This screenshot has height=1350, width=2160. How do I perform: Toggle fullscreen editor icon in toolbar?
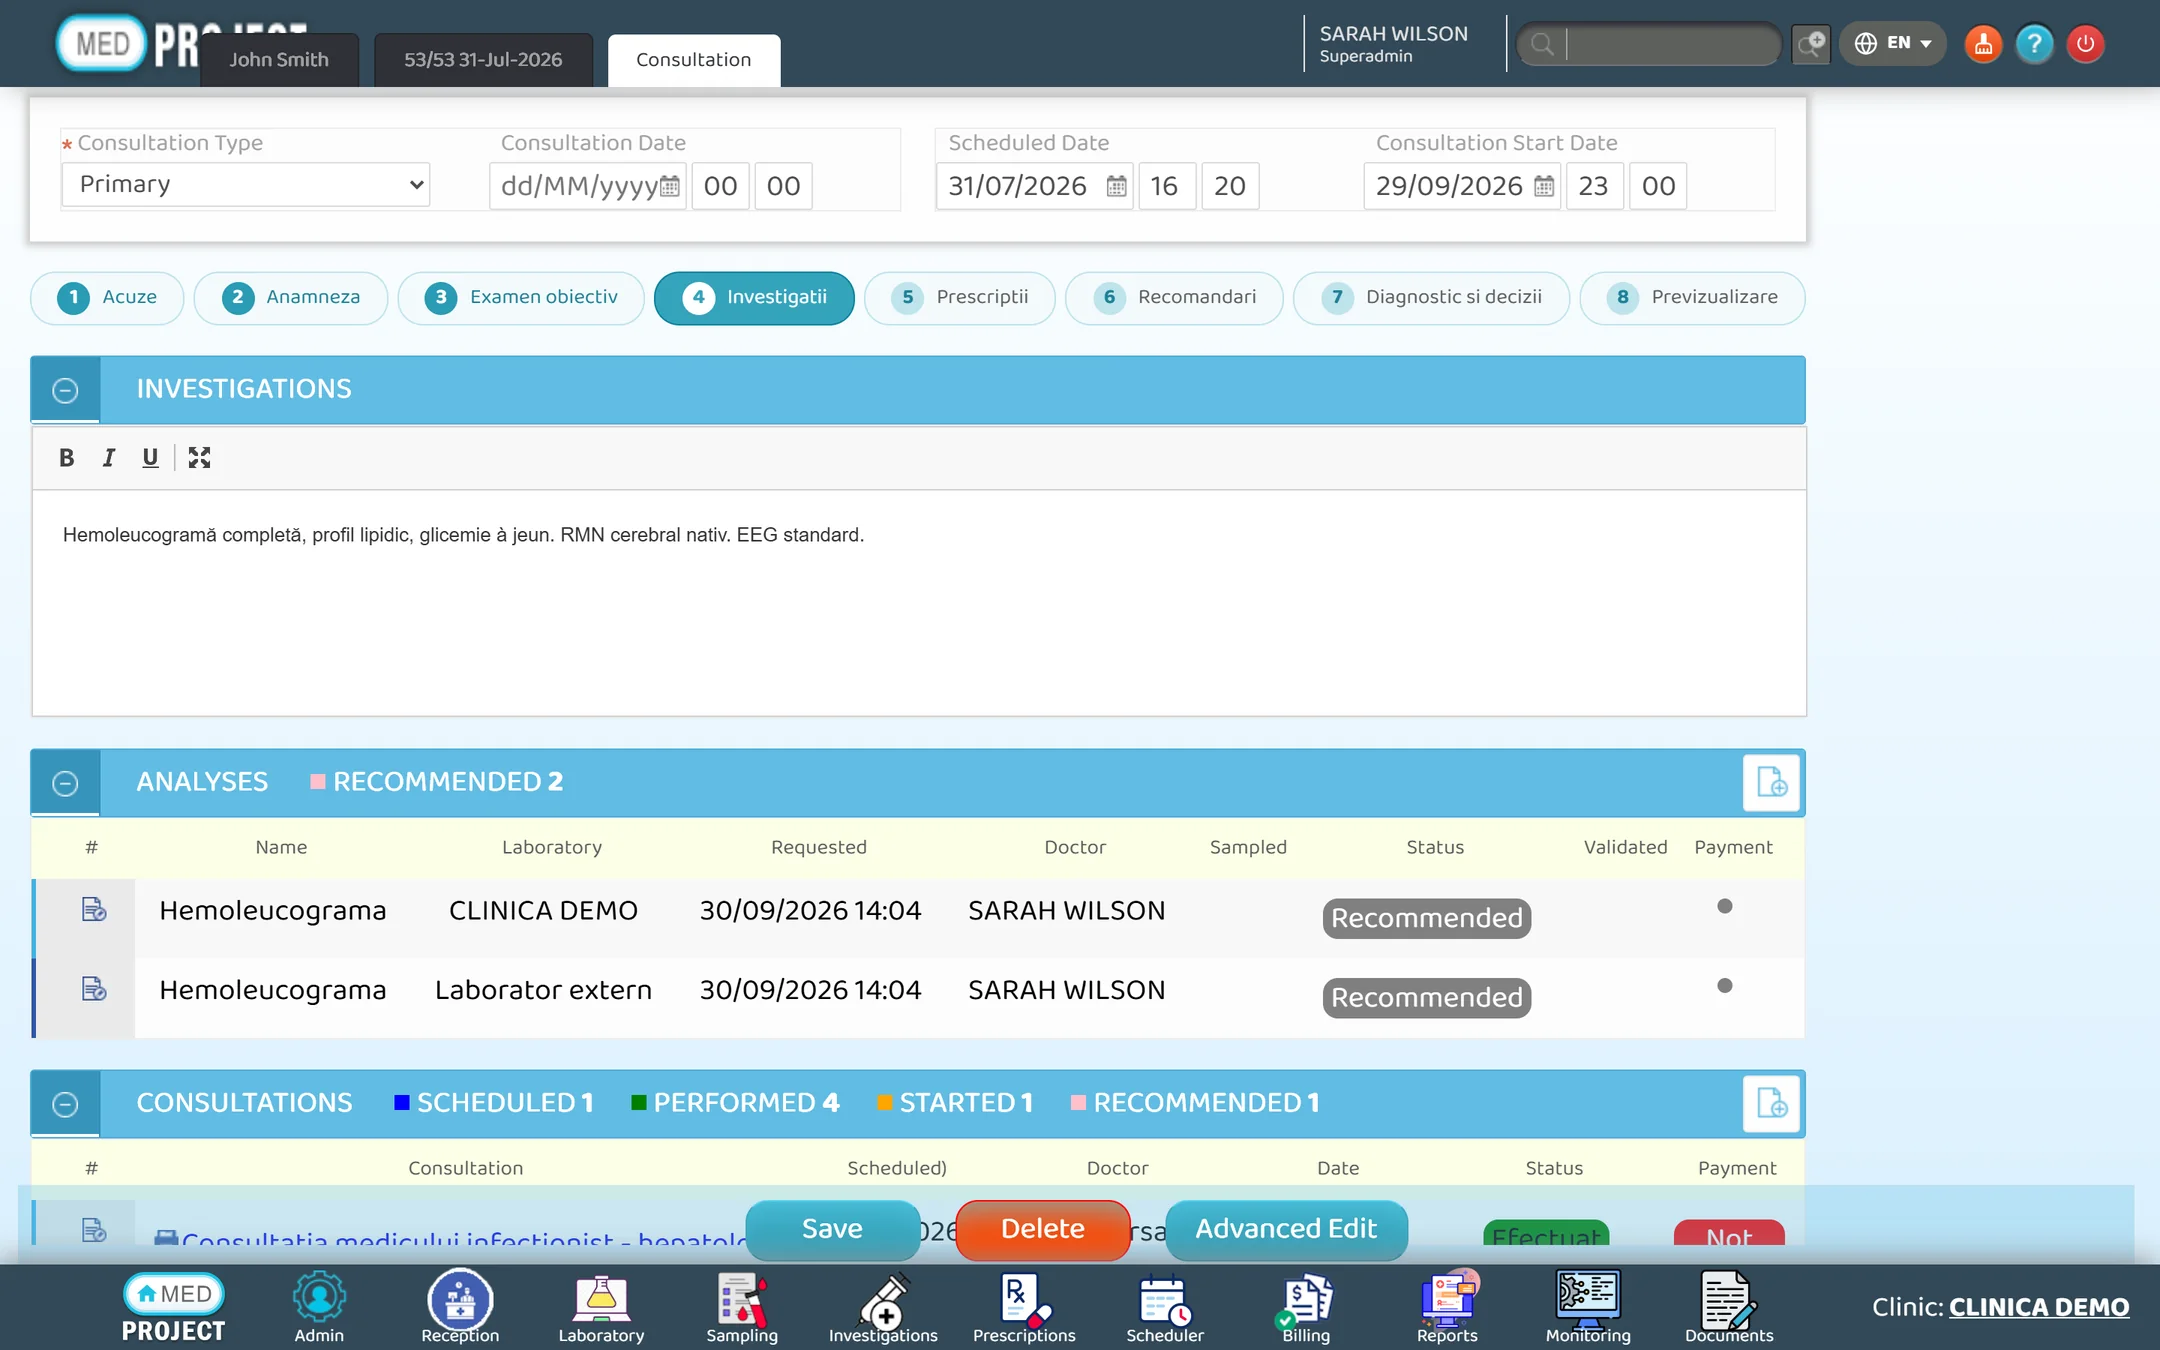(x=199, y=458)
